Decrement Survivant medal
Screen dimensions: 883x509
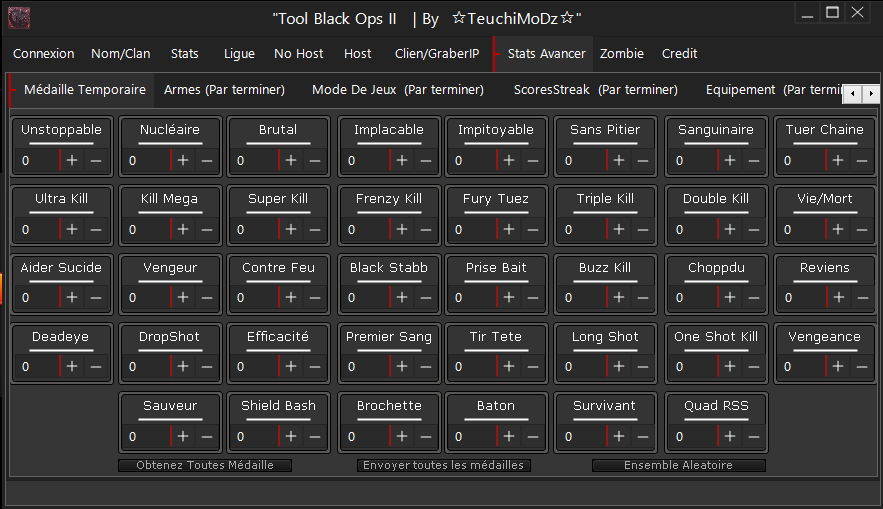click(643, 436)
